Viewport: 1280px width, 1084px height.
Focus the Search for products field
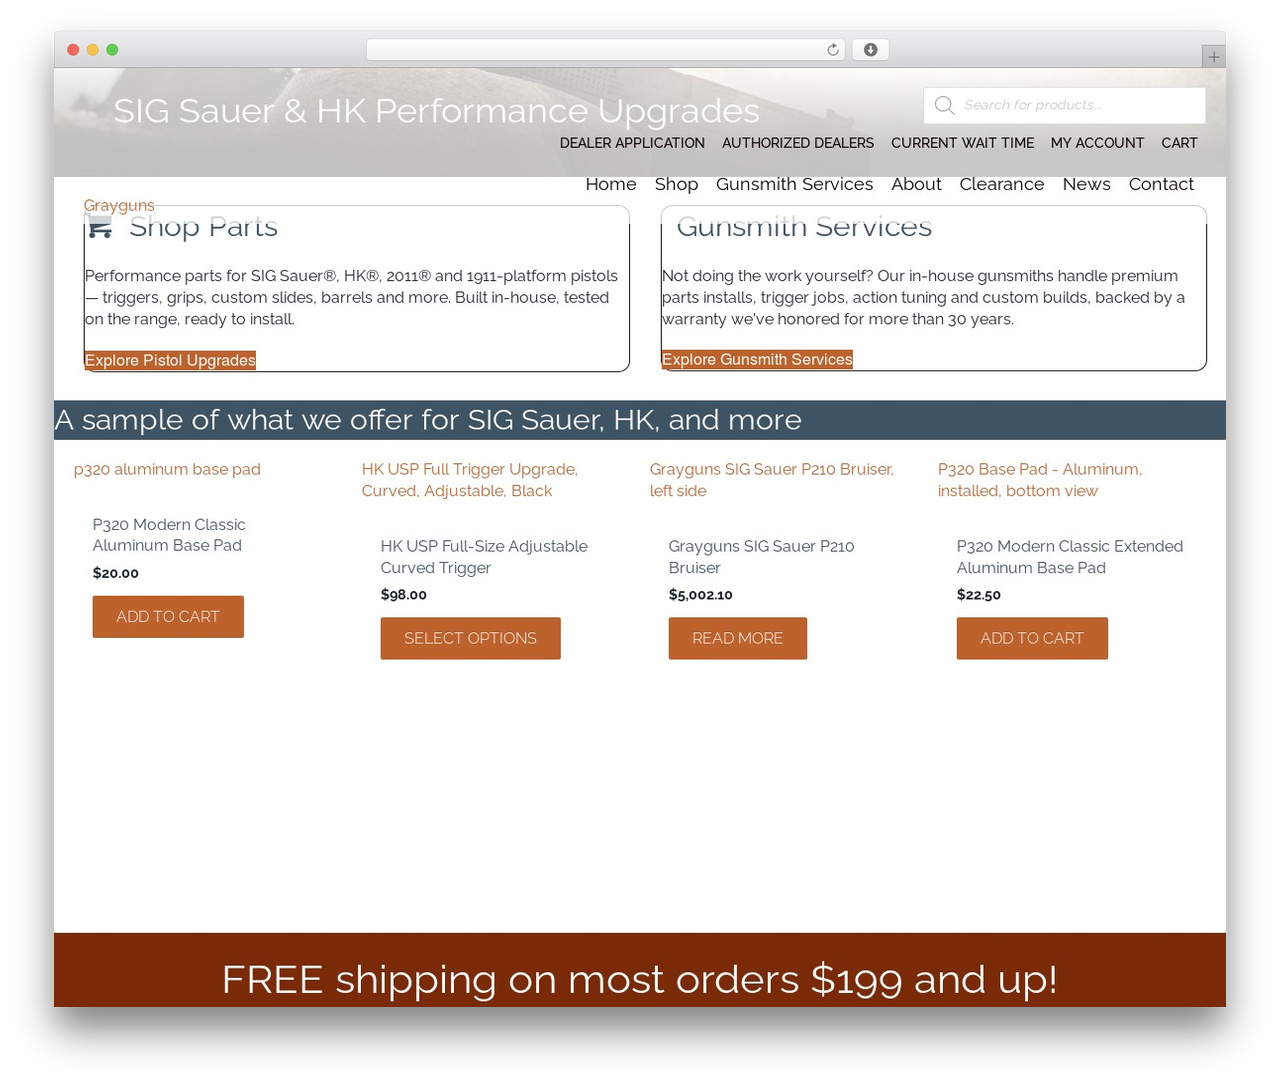[x=1064, y=105]
